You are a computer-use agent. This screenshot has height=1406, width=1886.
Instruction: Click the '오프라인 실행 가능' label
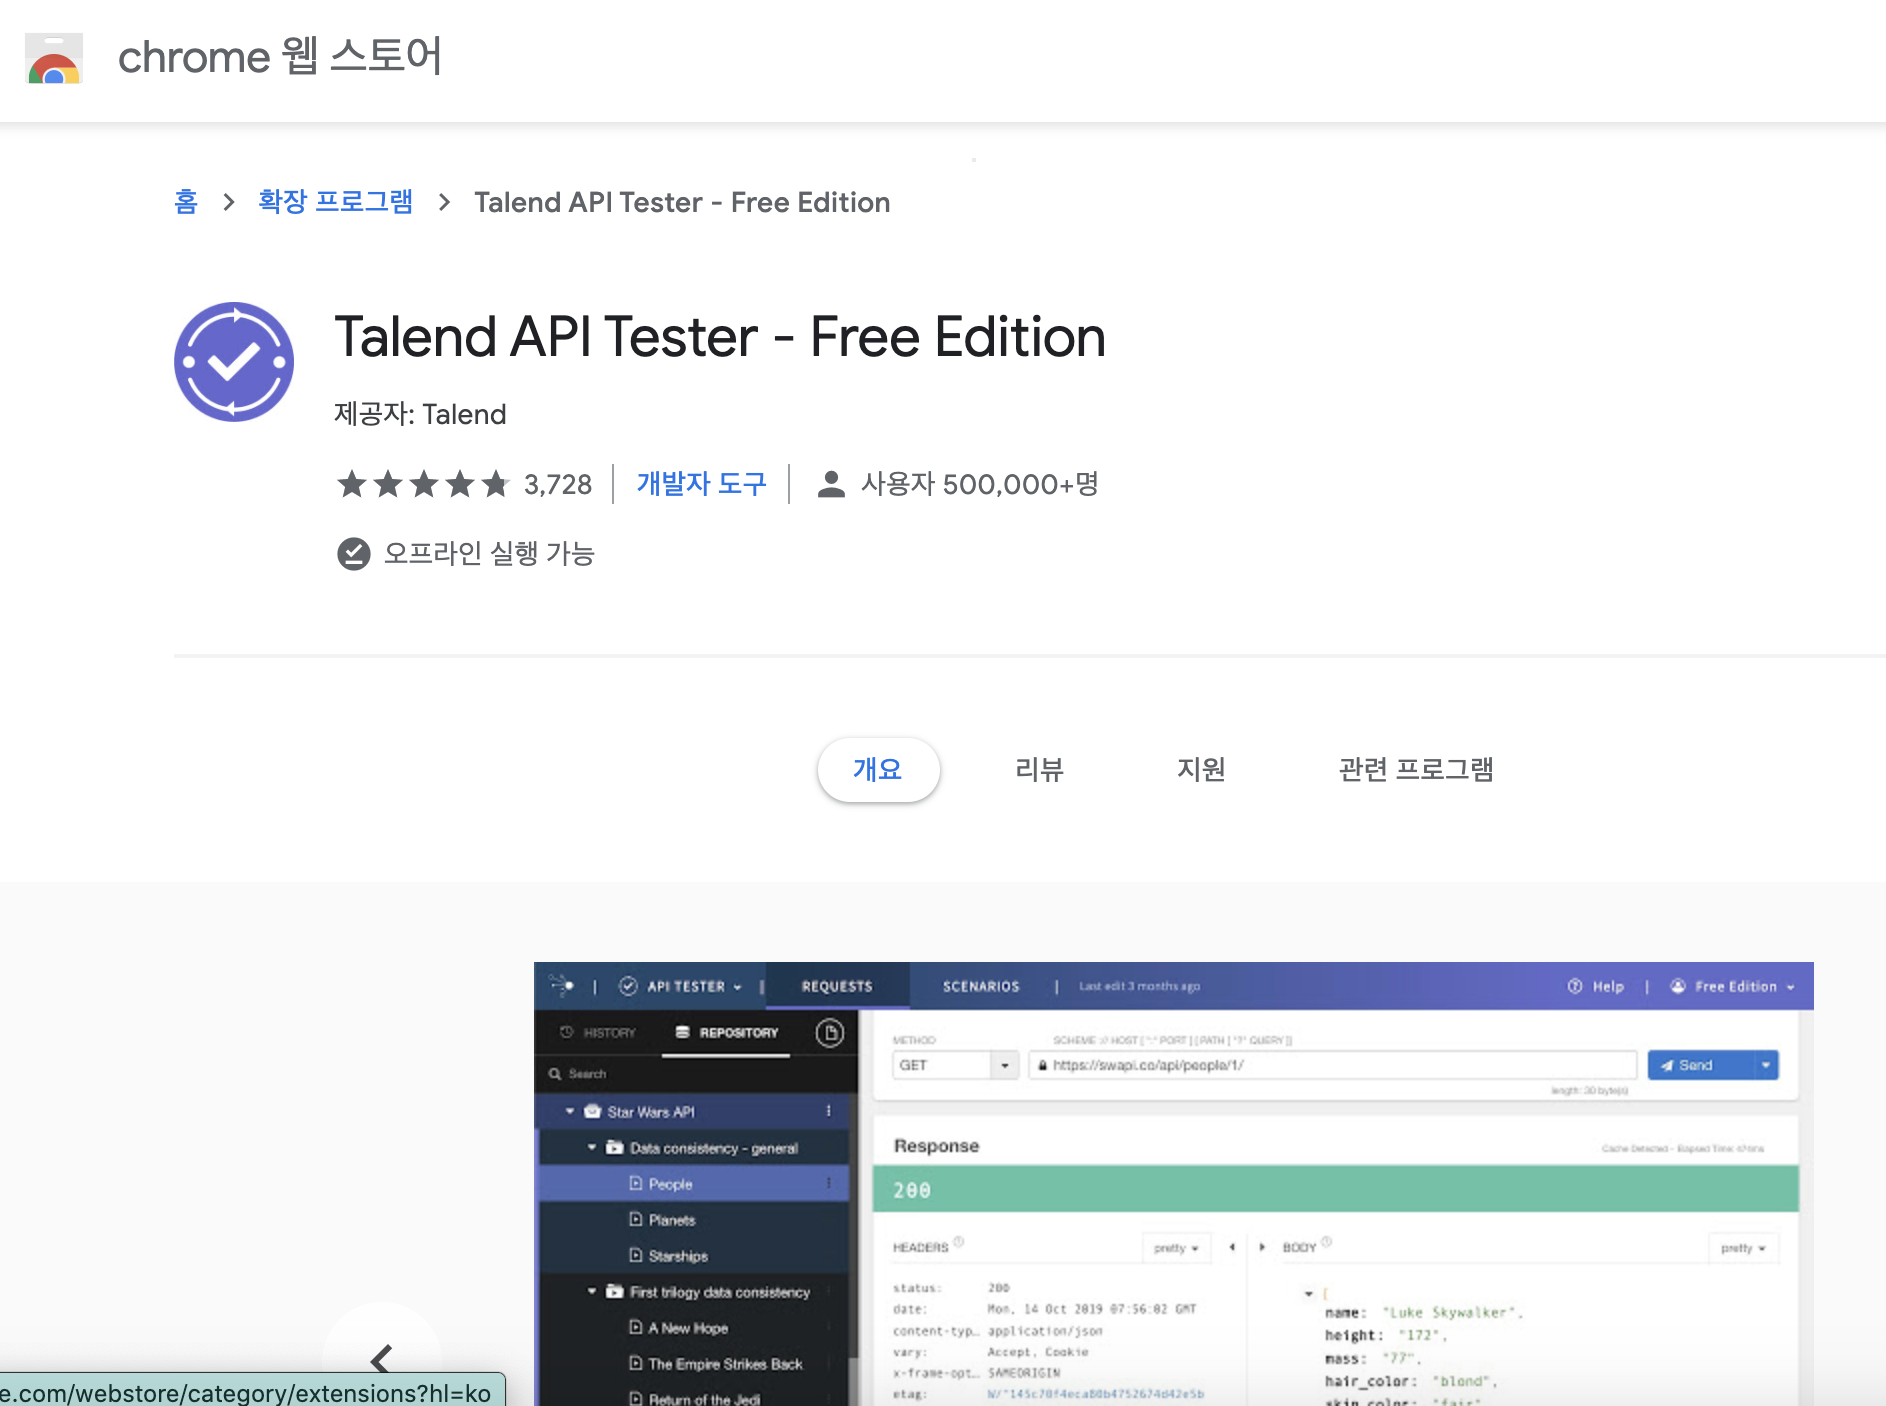pos(490,553)
